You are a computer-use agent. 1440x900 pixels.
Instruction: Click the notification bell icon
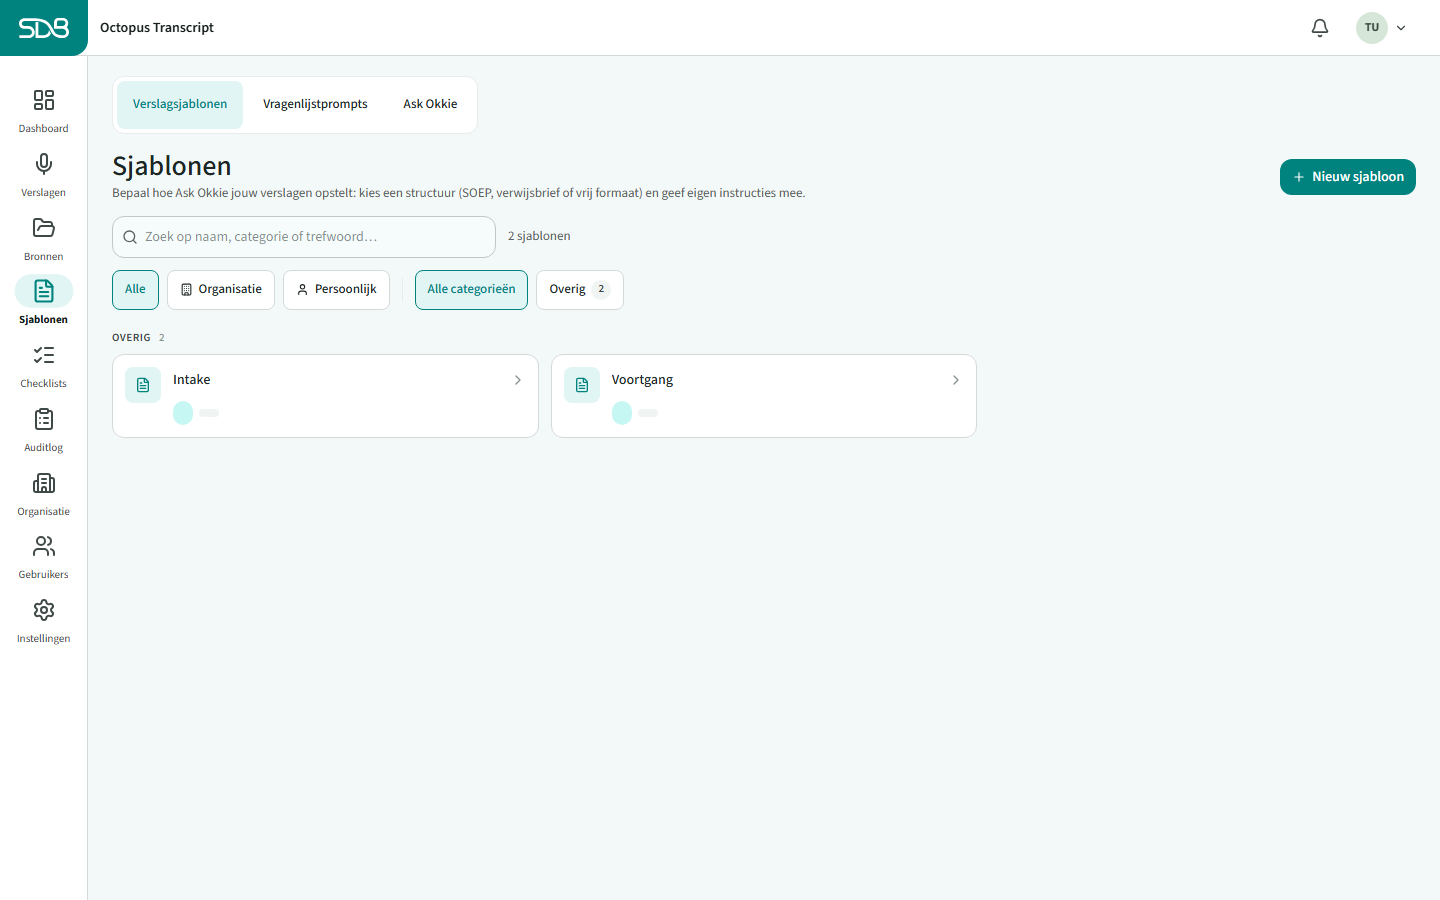click(1320, 28)
